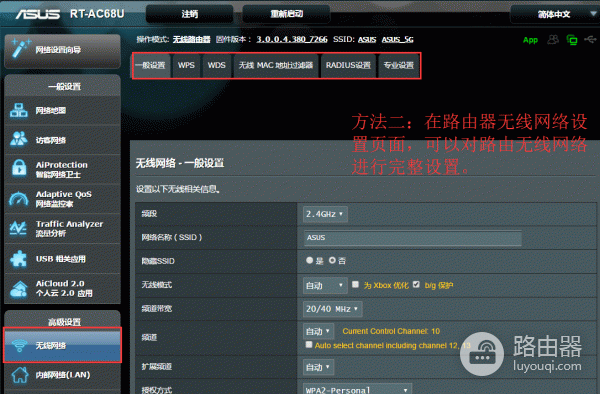The width and height of the screenshot is (600, 394).
Task: Click the Guest Network (访客网络) icon
Action: coord(19,140)
